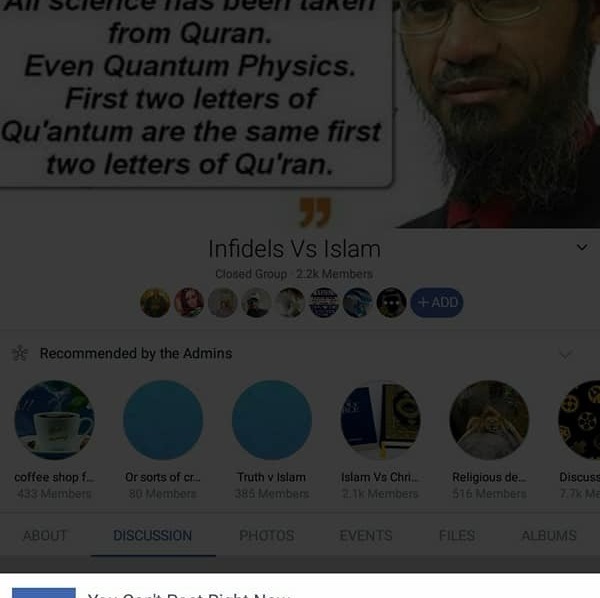Tap the red-haired member avatar

(189, 303)
